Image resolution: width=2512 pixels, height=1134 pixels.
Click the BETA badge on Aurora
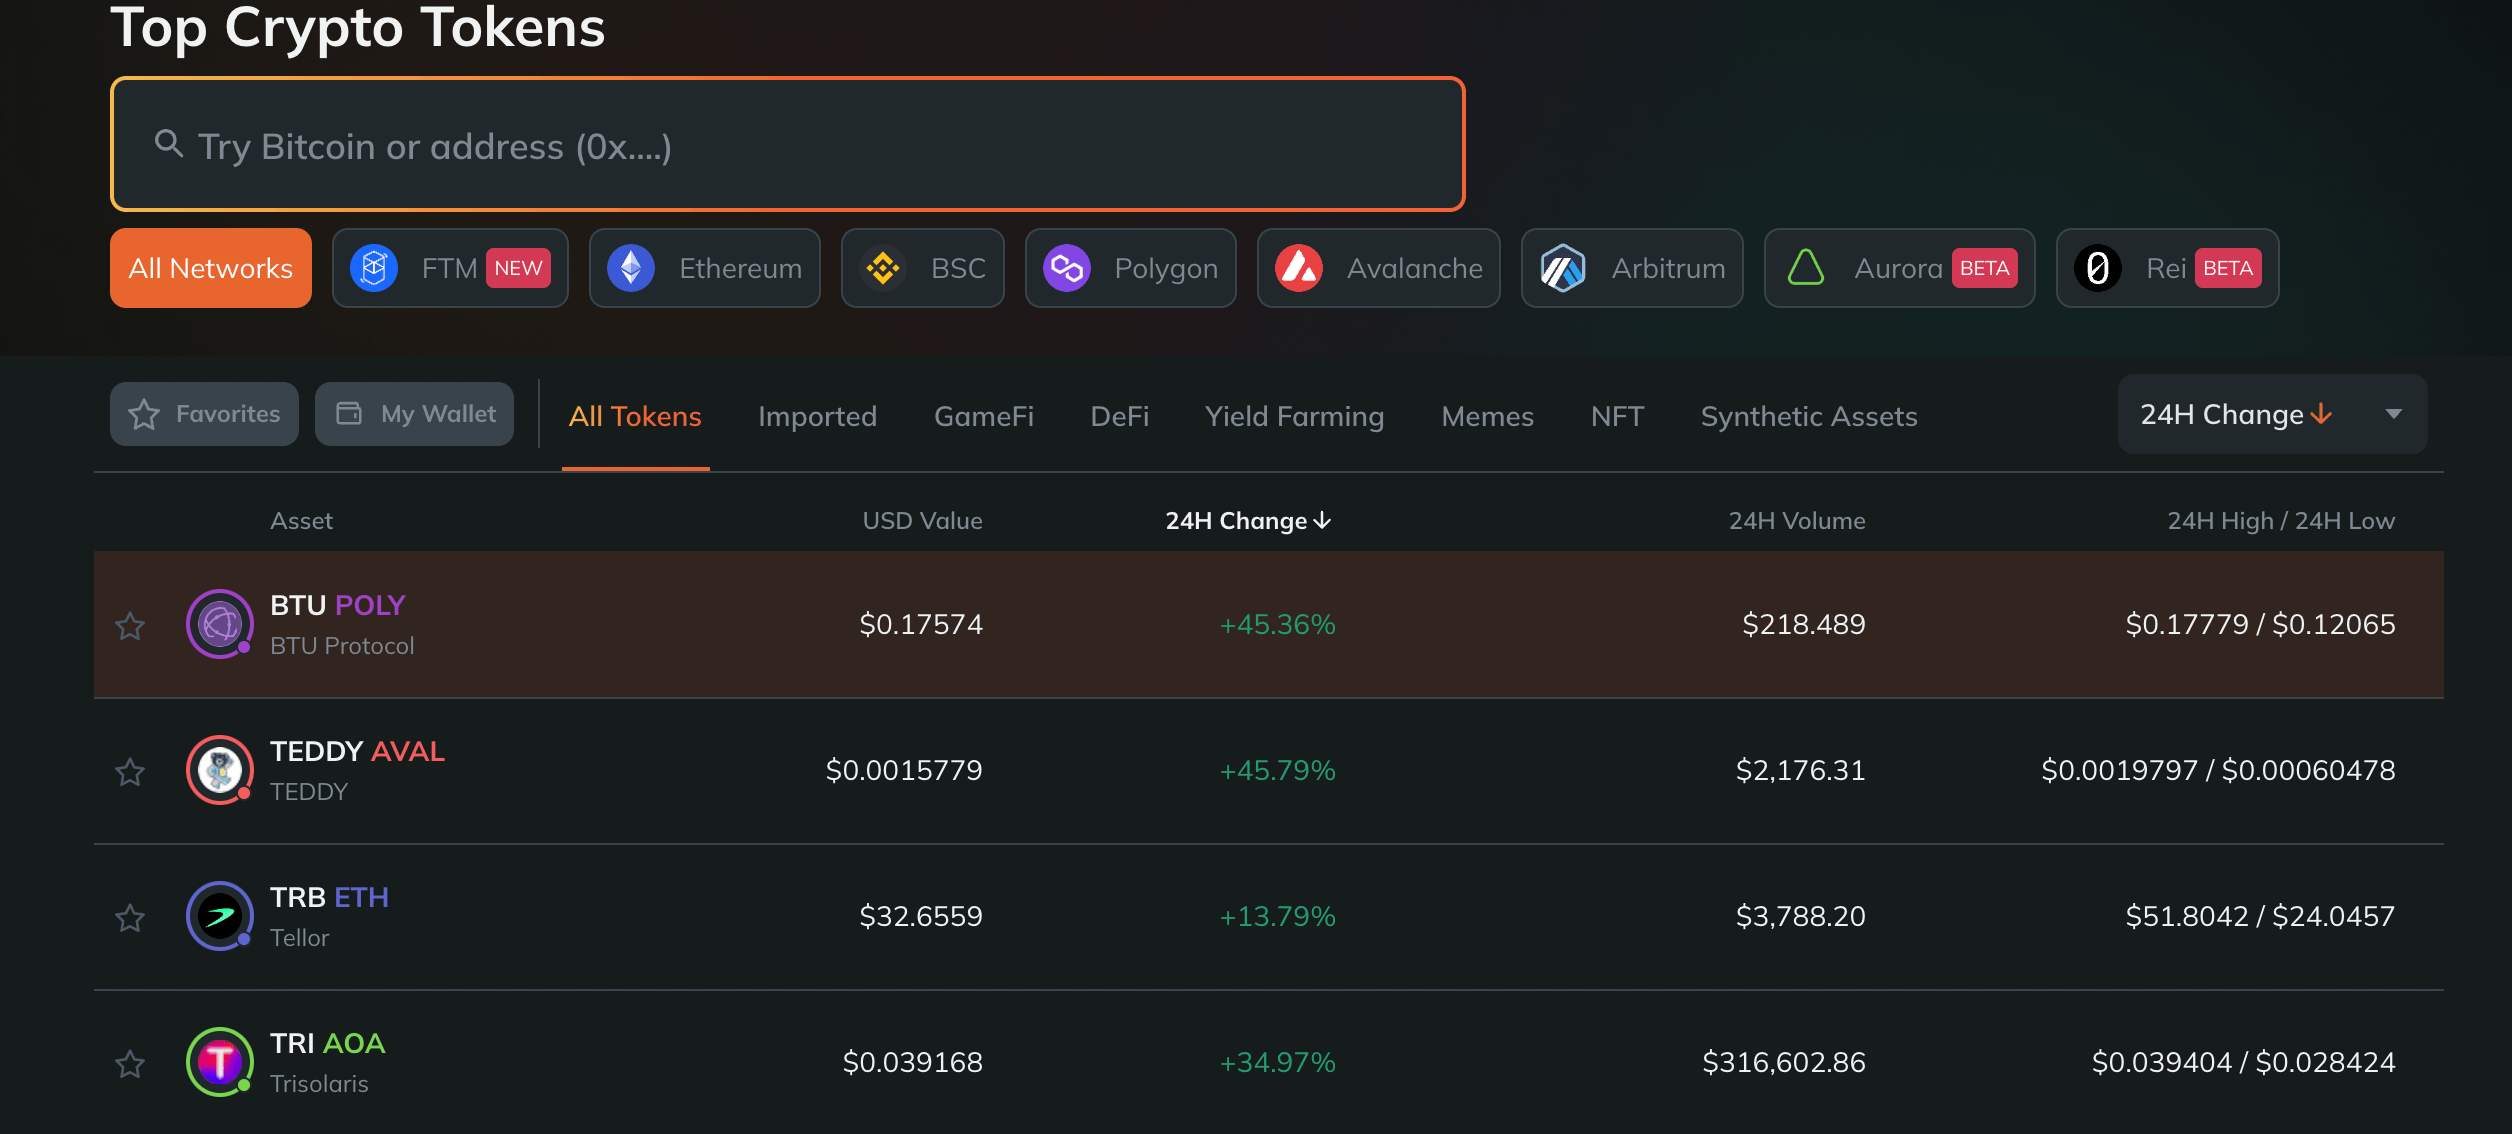pos(1984,268)
